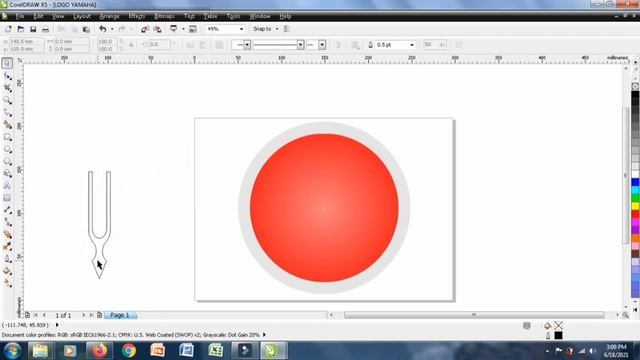
Task: Select the Interactive Fill tool
Action: [x=7, y=283]
